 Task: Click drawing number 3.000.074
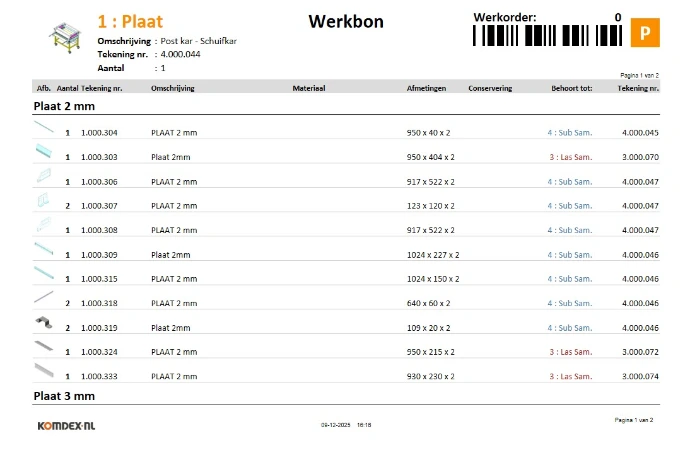click(x=640, y=376)
